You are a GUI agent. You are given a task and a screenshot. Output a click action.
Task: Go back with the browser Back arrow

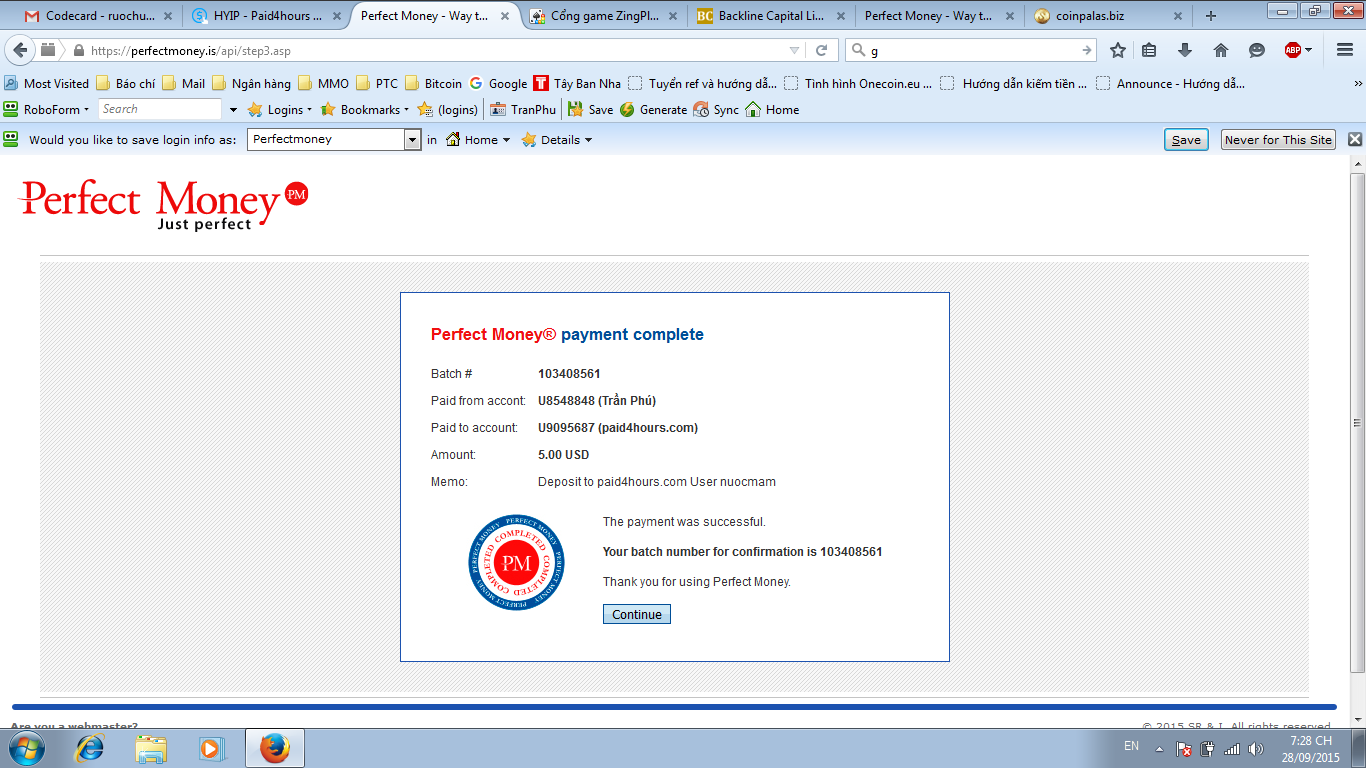click(20, 50)
